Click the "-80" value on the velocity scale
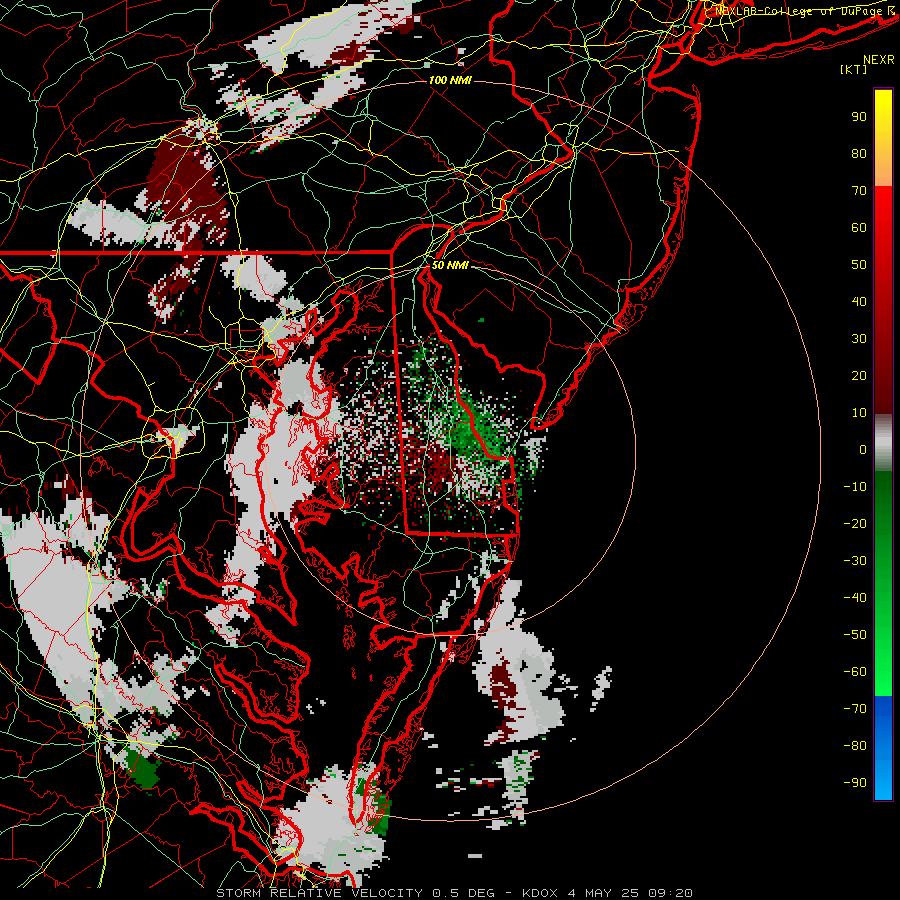Image resolution: width=900 pixels, height=900 pixels. 855,746
